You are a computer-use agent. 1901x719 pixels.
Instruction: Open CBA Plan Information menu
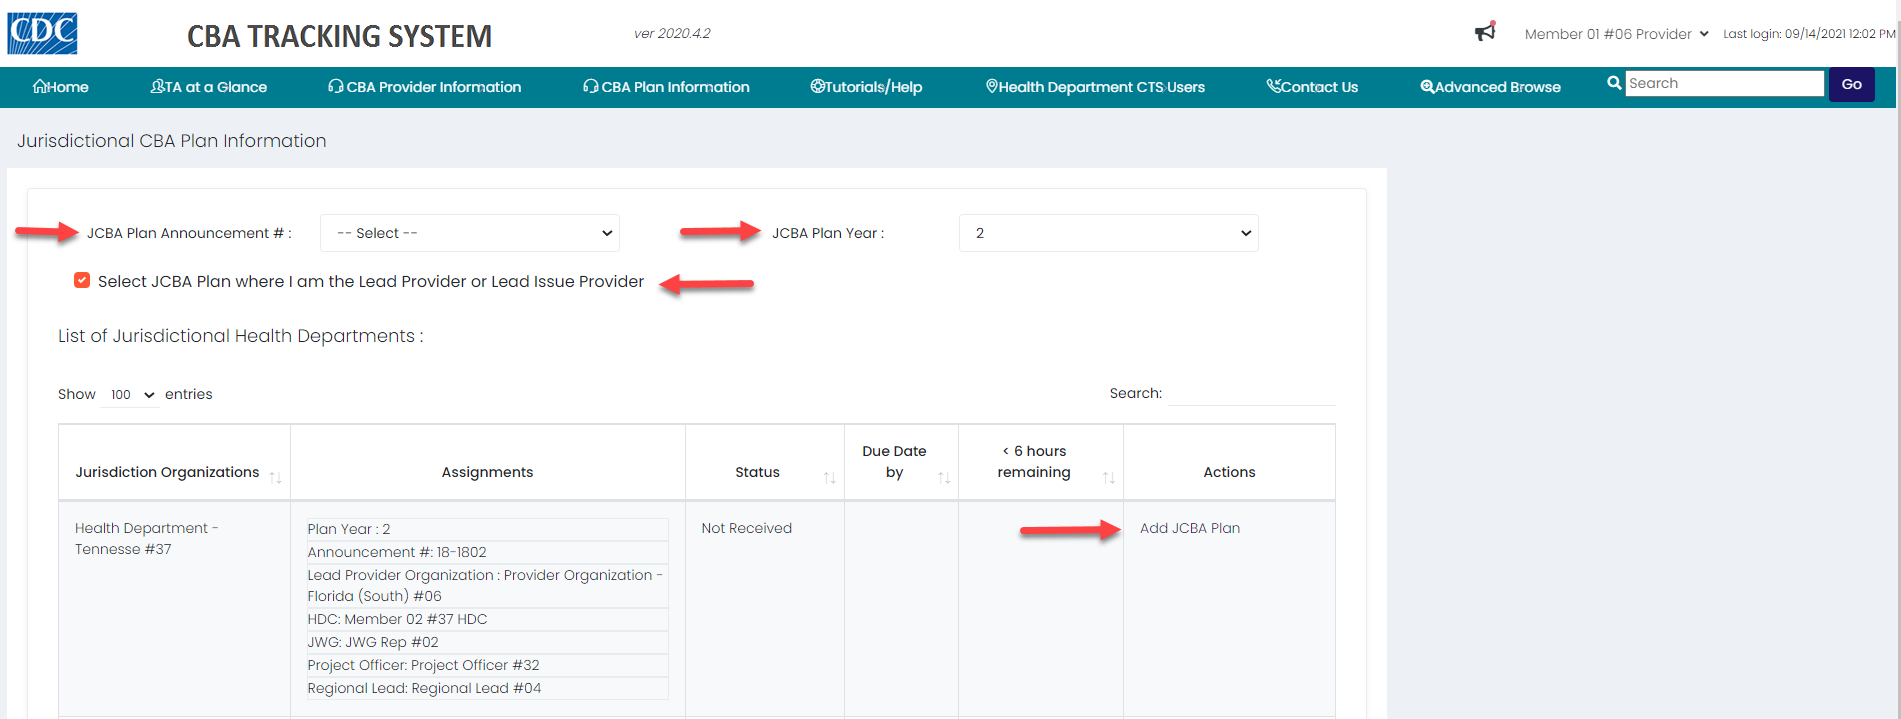click(x=666, y=87)
